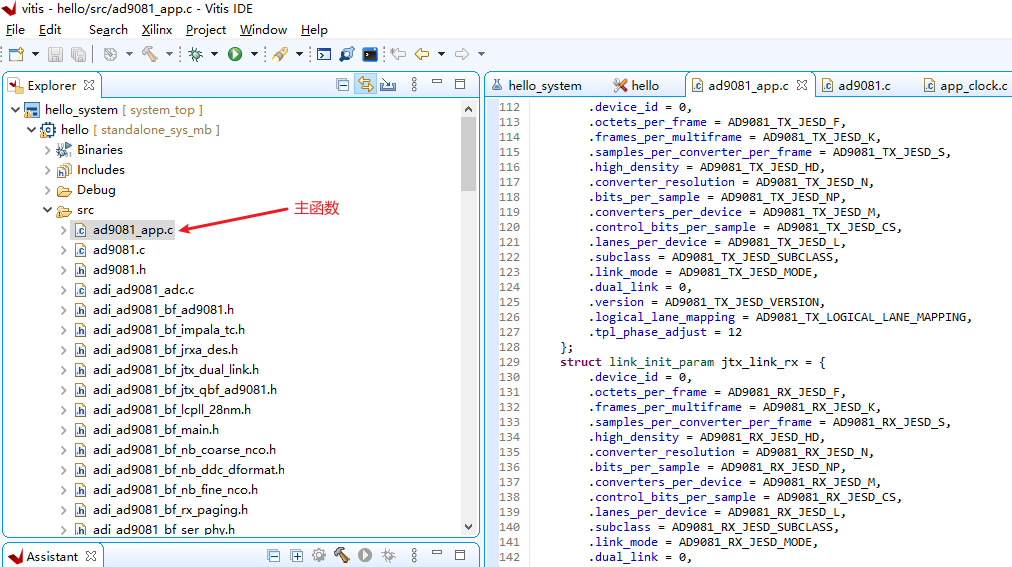This screenshot has width=1012, height=567.
Task: Click the Build hammer icon in main toolbar
Action: [x=150, y=54]
